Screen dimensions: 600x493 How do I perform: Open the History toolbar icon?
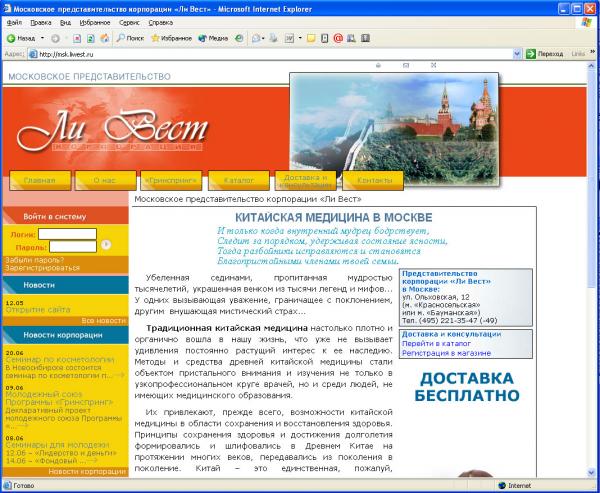[x=239, y=38]
